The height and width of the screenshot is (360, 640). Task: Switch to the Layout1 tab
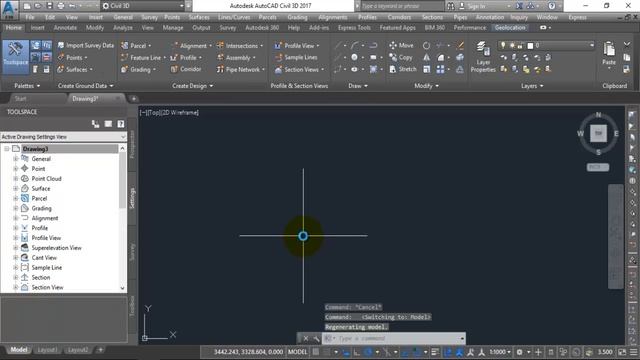(47, 350)
